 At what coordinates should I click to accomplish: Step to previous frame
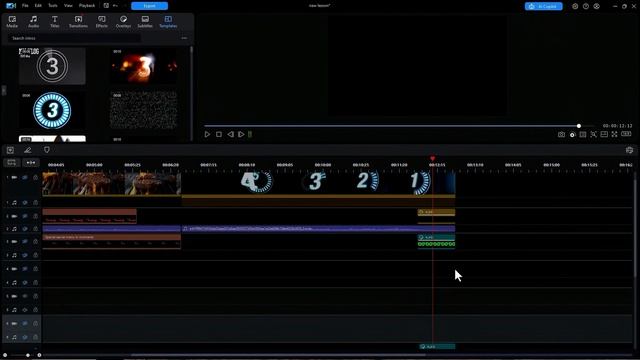click(x=230, y=134)
